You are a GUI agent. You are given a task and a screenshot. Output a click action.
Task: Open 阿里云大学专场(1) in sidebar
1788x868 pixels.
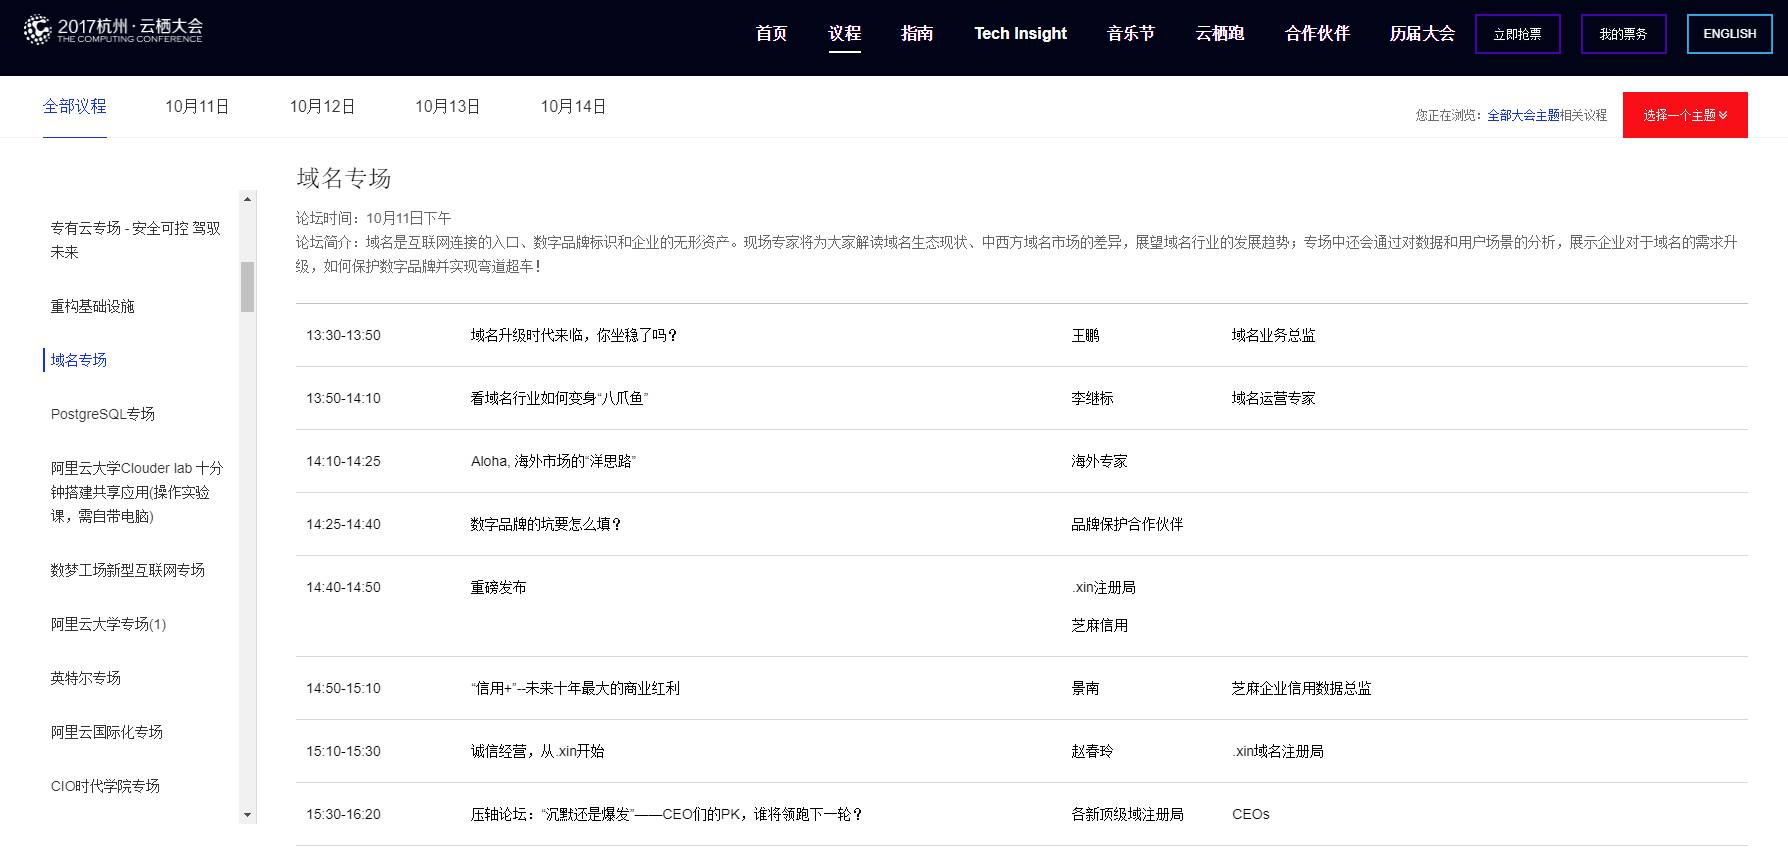[x=109, y=624]
